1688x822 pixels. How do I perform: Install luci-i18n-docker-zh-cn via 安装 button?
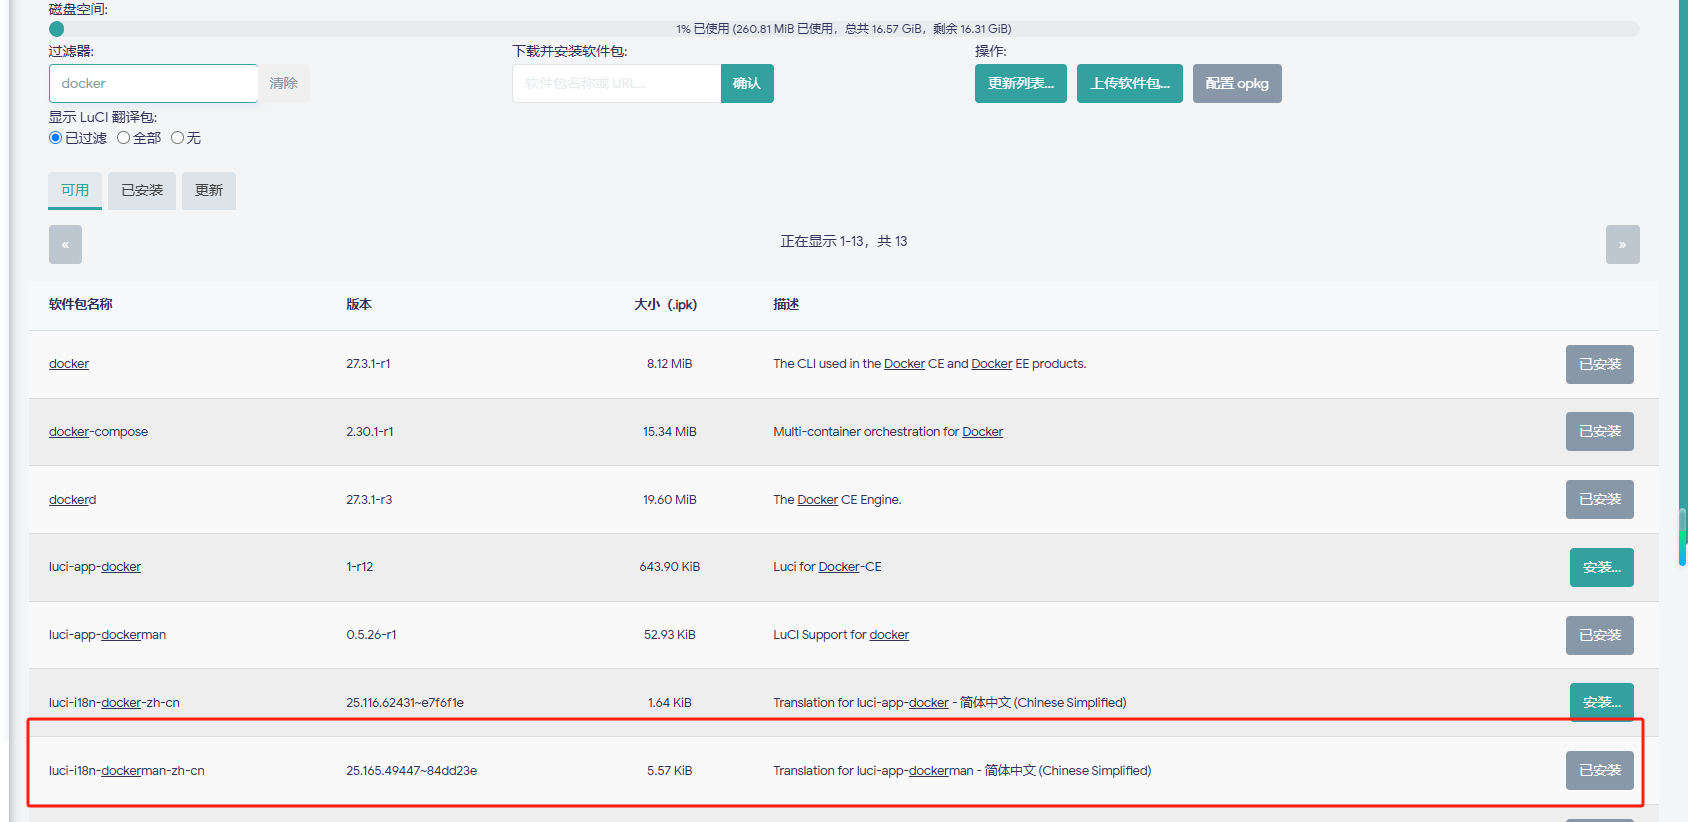click(1601, 702)
